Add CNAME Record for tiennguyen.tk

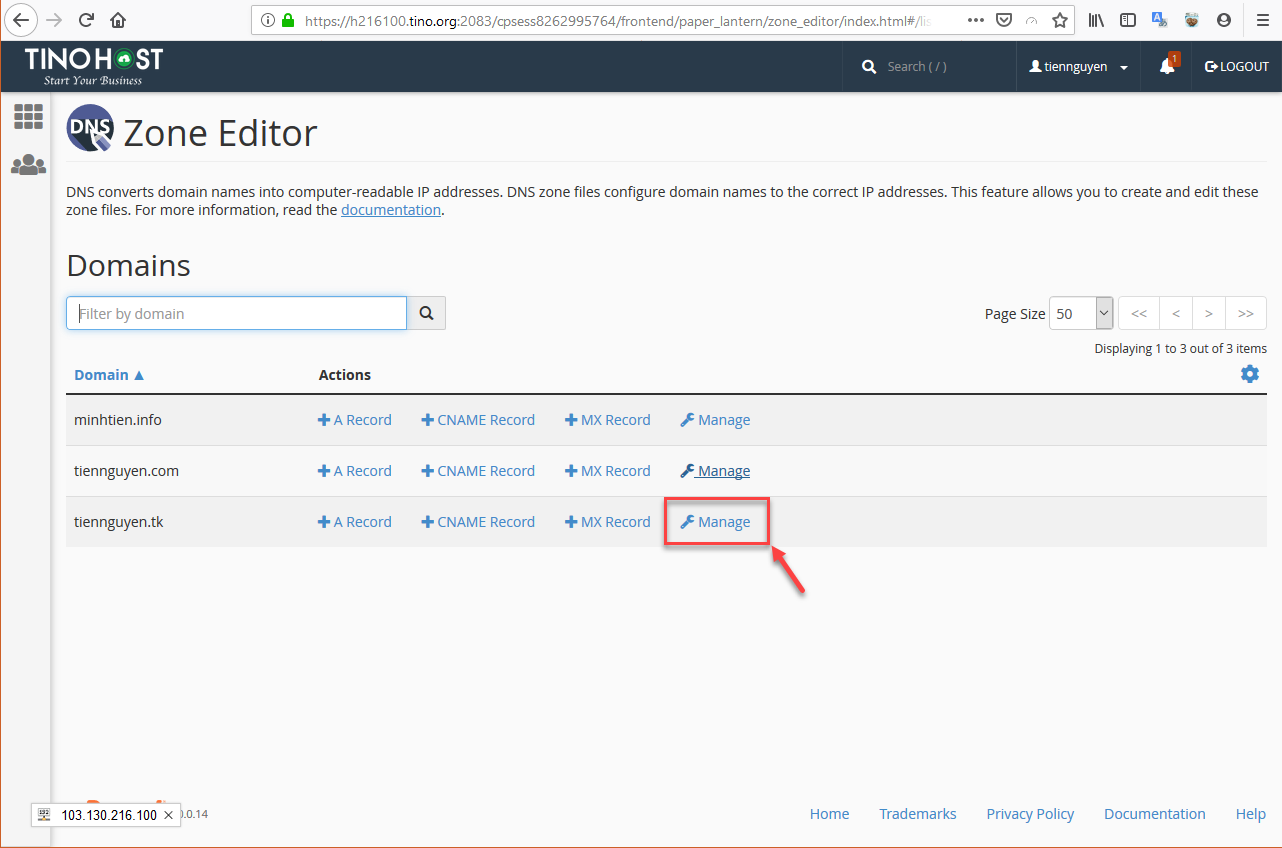click(x=478, y=522)
